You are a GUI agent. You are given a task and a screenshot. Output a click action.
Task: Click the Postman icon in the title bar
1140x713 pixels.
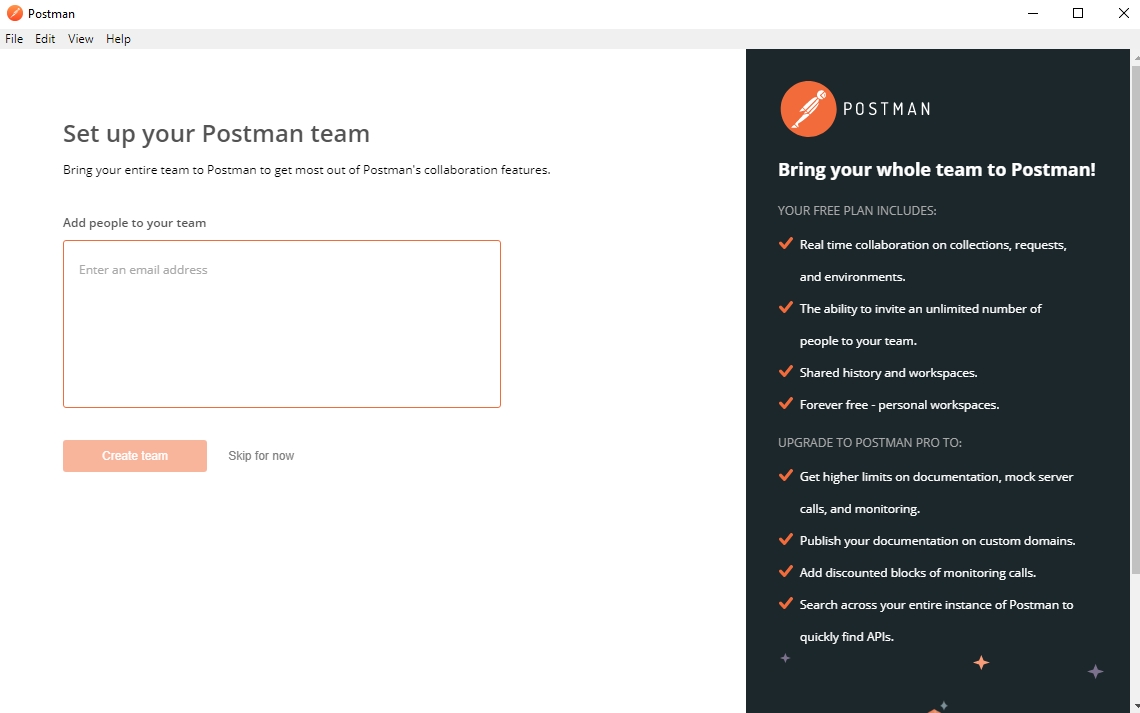(x=15, y=13)
